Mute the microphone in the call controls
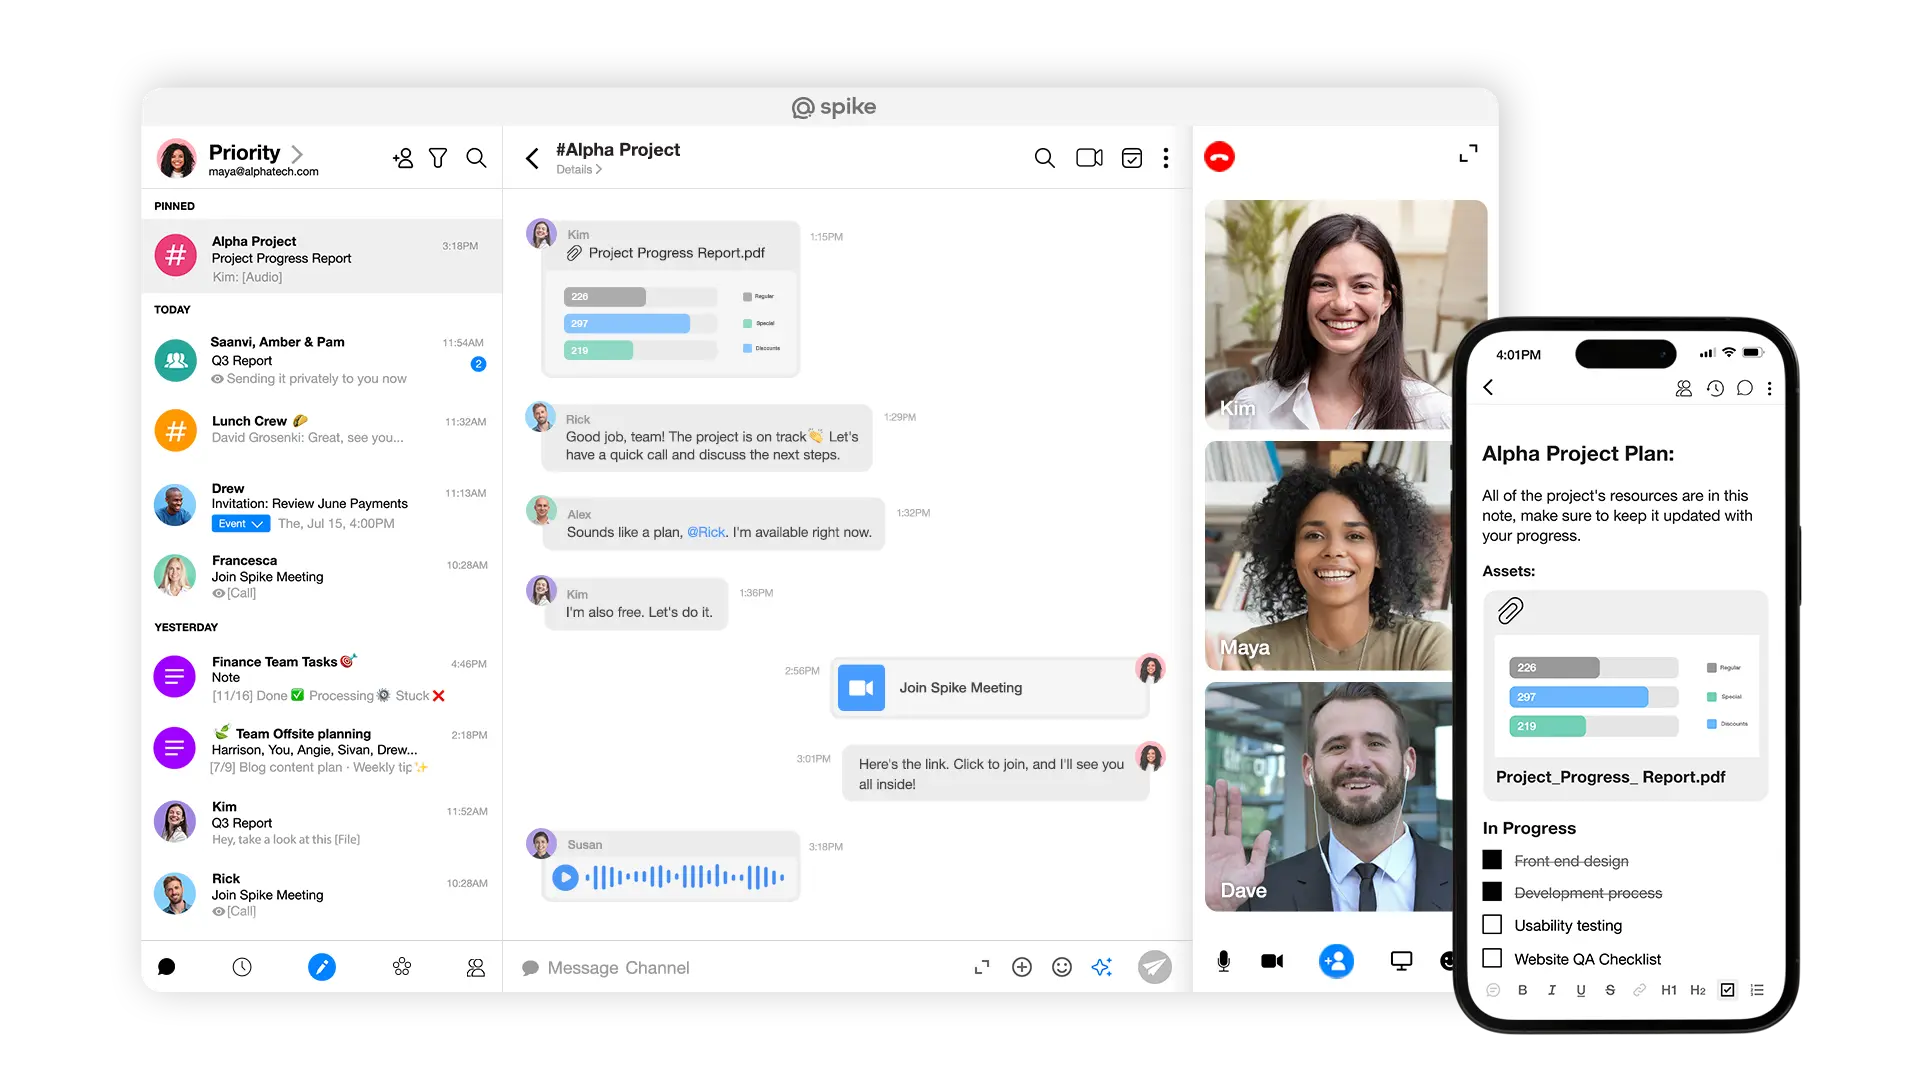Viewport: 1920px width, 1080px height. 1223,961
